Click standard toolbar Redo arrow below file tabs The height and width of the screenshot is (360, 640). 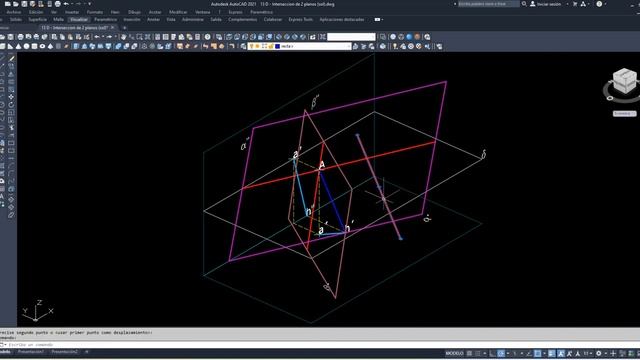click(x=109, y=37)
